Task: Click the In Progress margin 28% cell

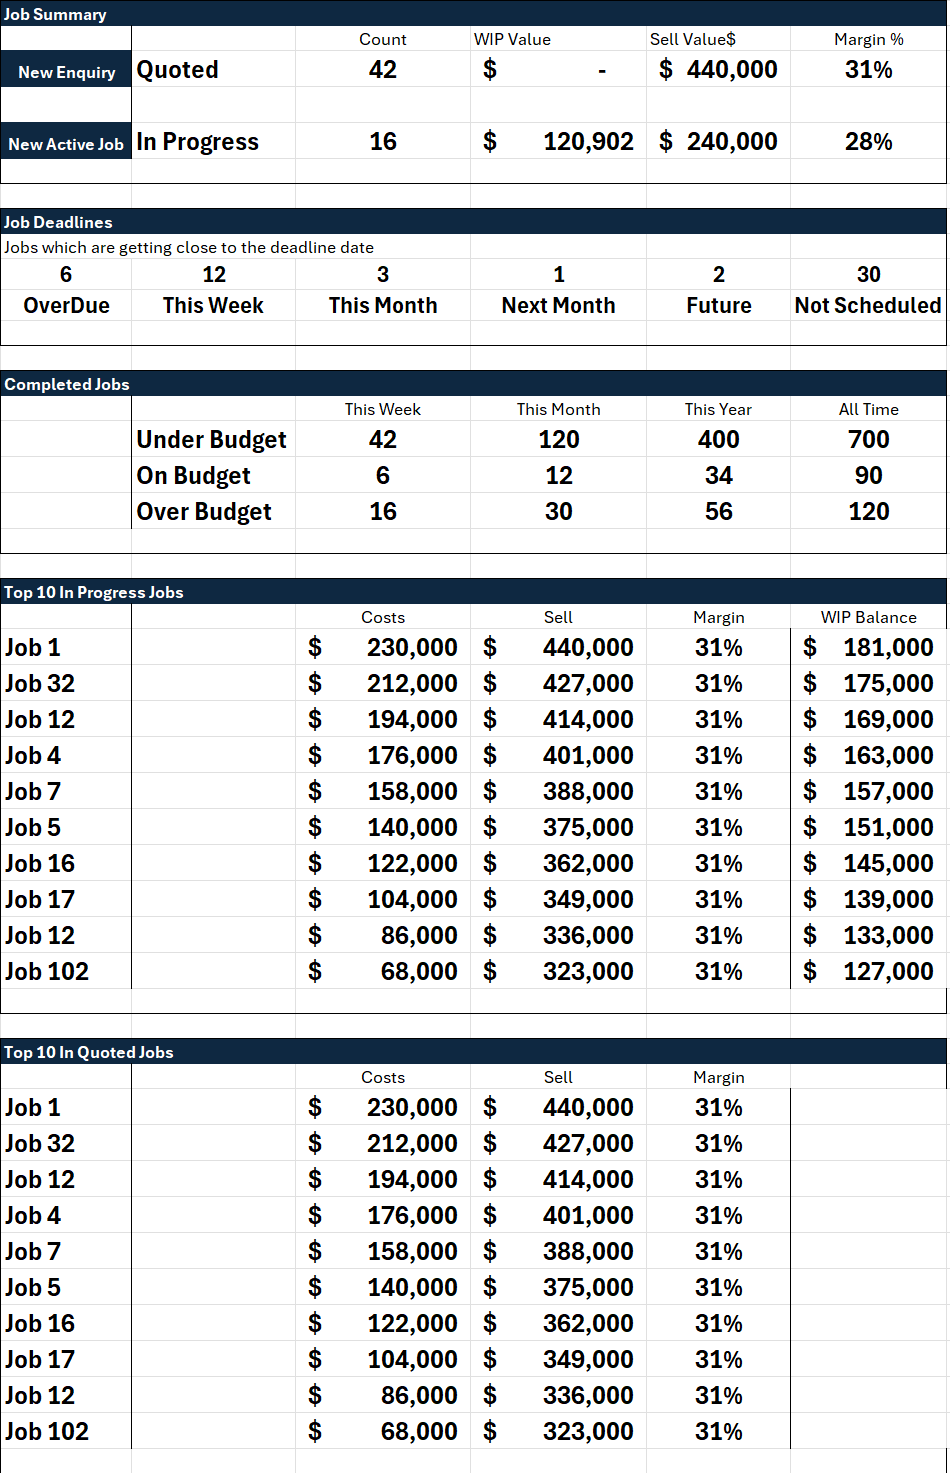Action: pyautogui.click(x=868, y=142)
